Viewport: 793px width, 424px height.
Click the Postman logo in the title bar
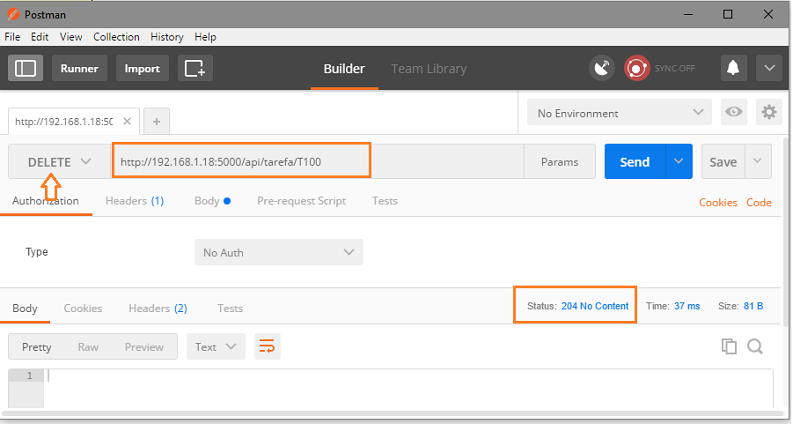[x=13, y=14]
